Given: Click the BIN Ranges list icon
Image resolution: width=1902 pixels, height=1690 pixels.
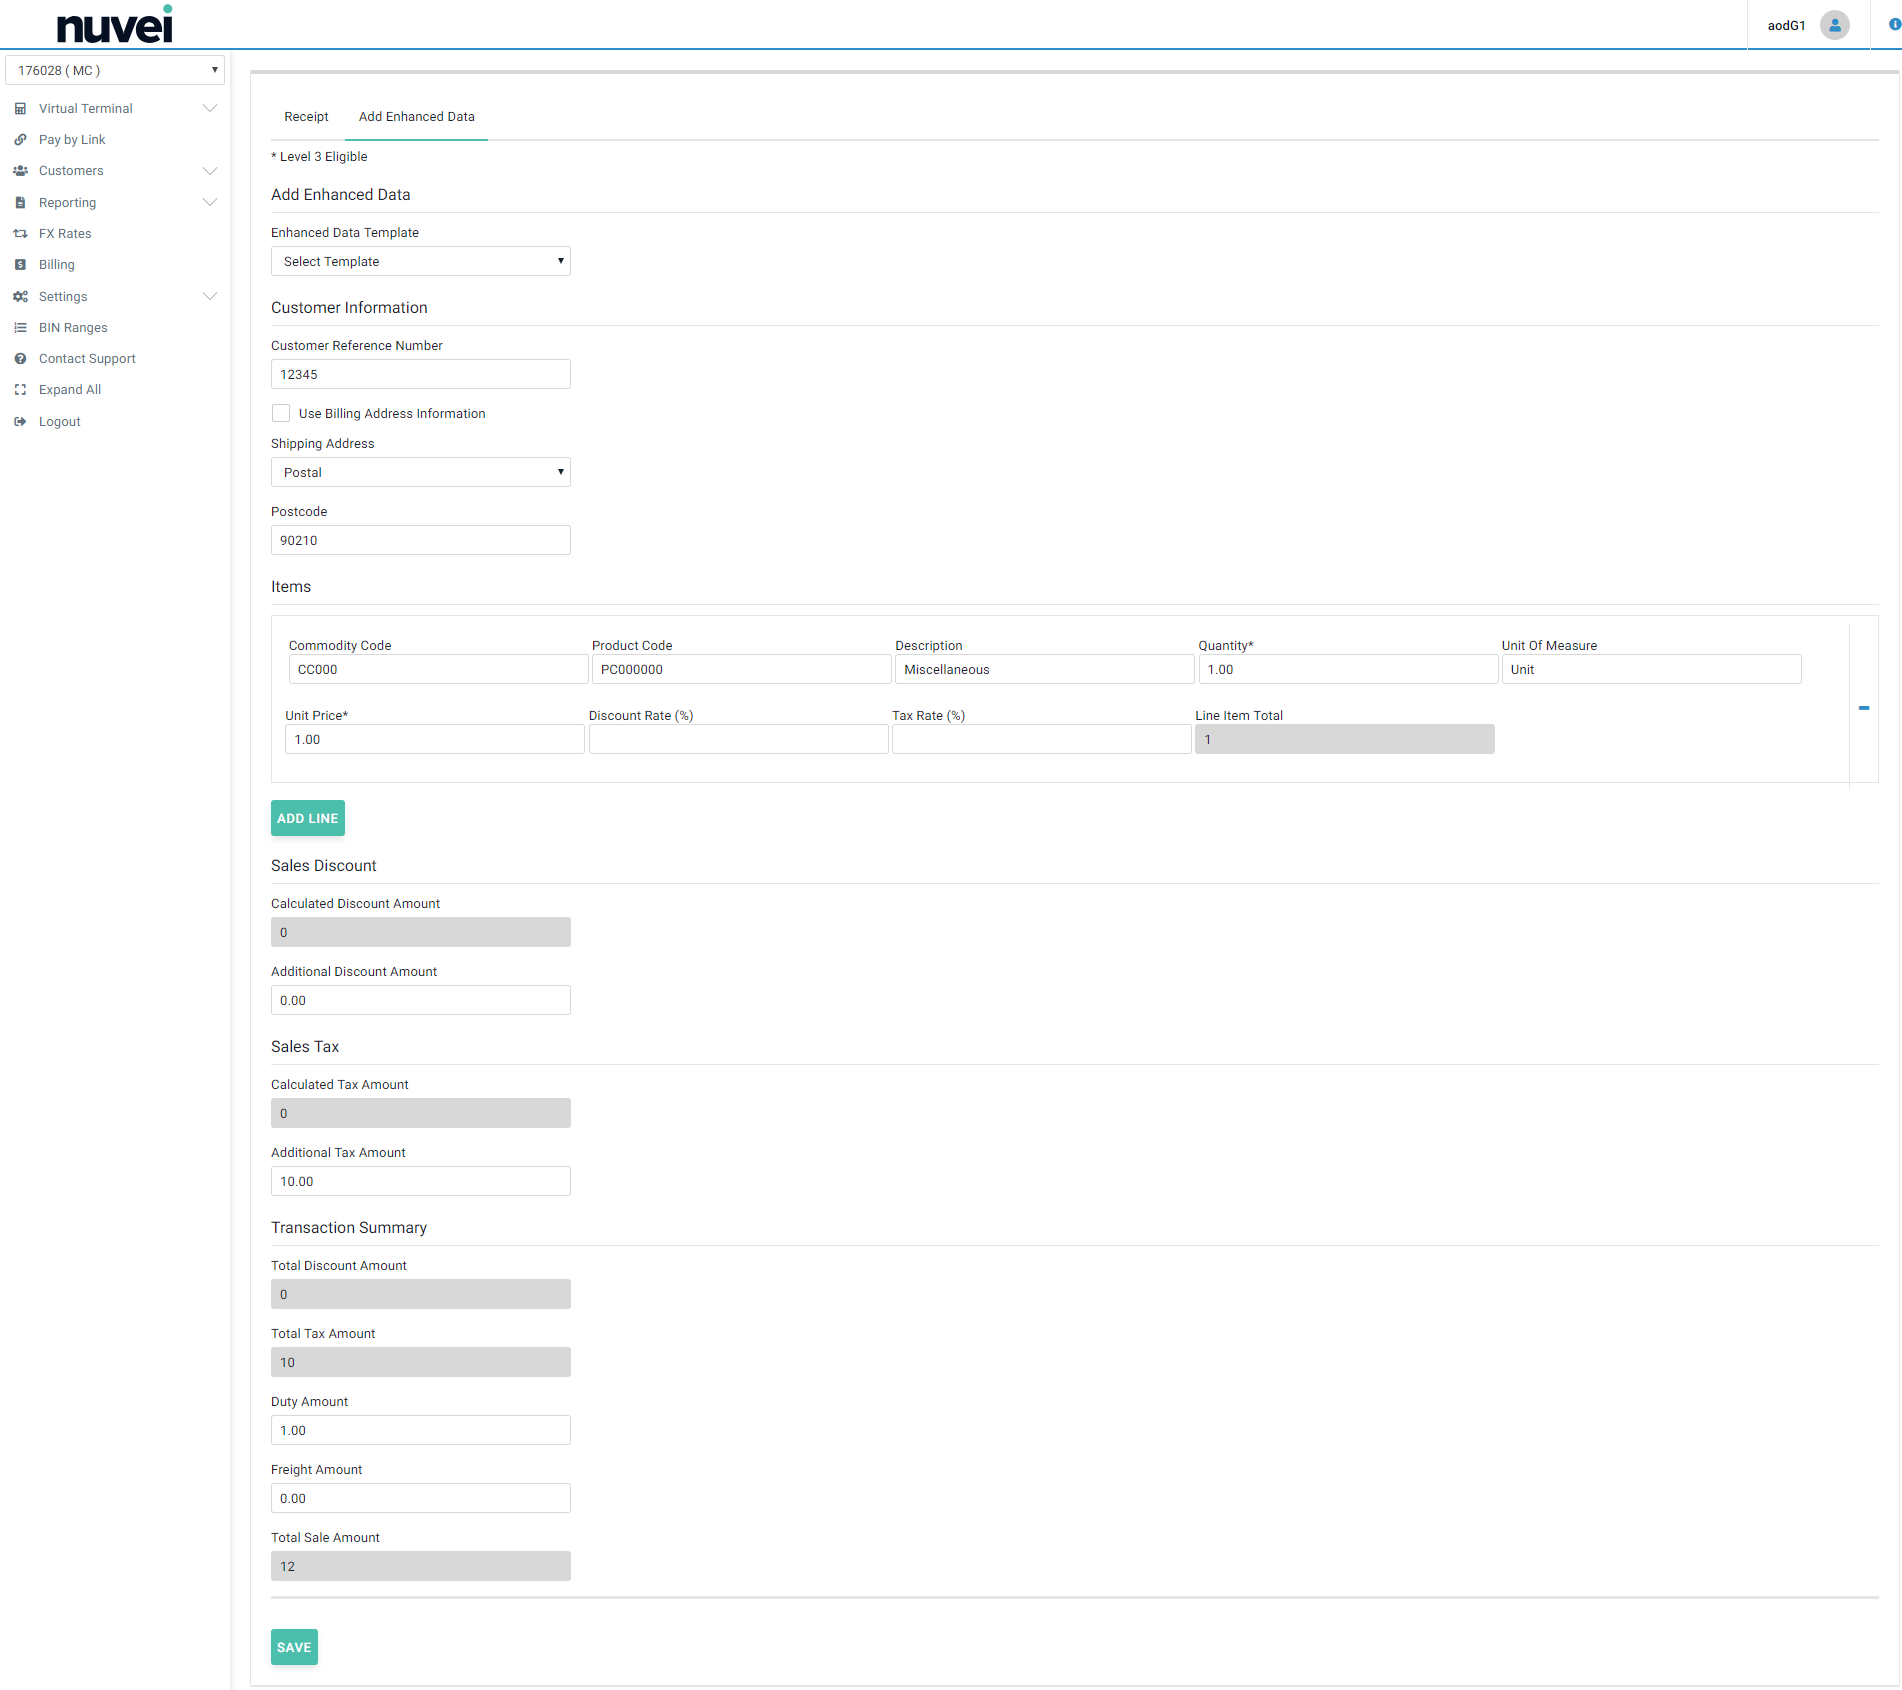Looking at the screenshot, I should point(20,328).
